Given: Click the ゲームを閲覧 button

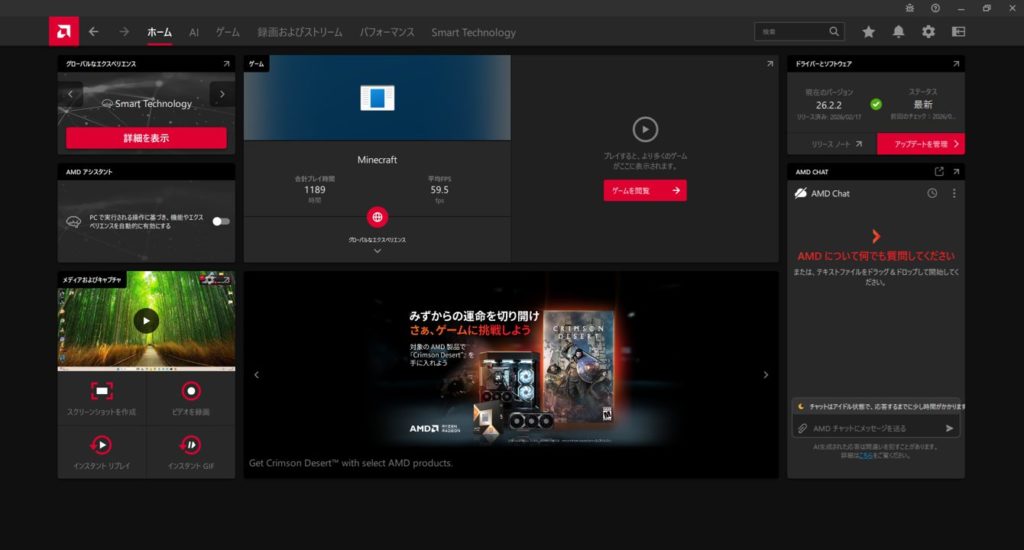Looking at the screenshot, I should click(645, 190).
